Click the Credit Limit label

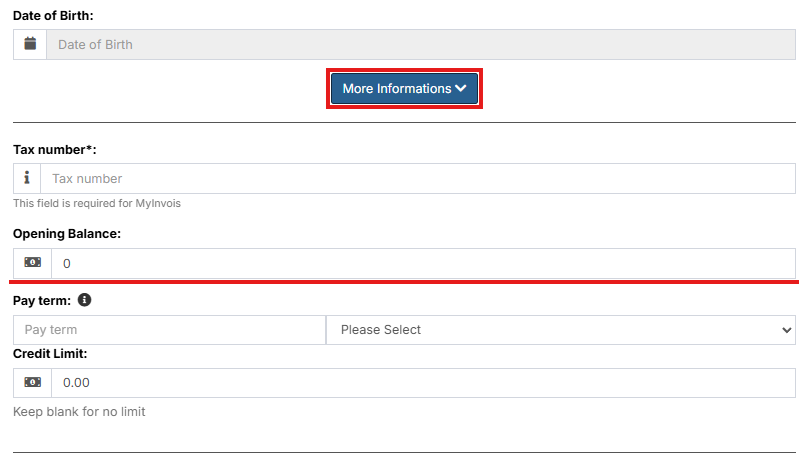(50, 353)
